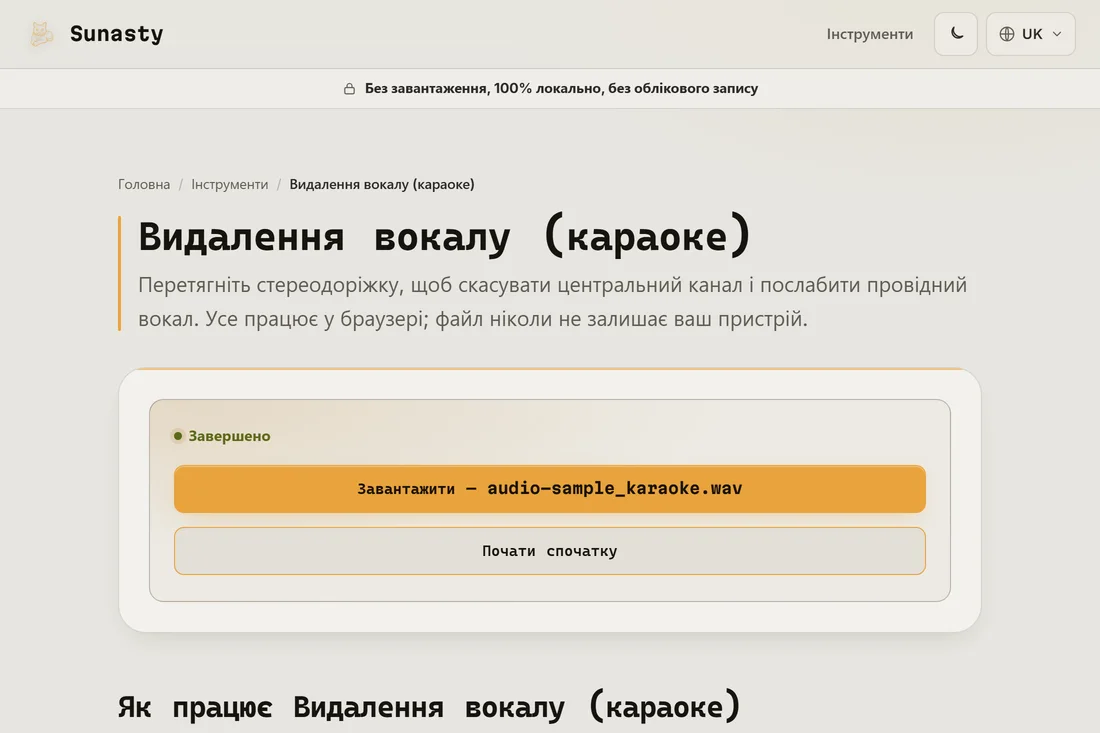Open the Інструменти navigation menu

[x=869, y=34]
